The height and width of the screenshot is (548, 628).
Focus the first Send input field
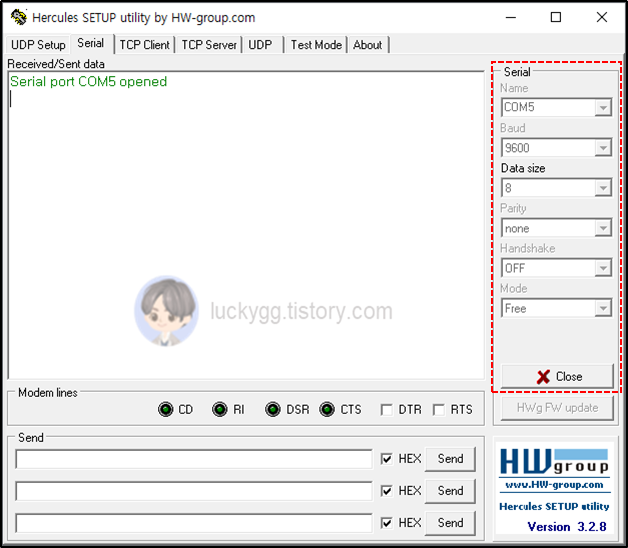(194, 459)
